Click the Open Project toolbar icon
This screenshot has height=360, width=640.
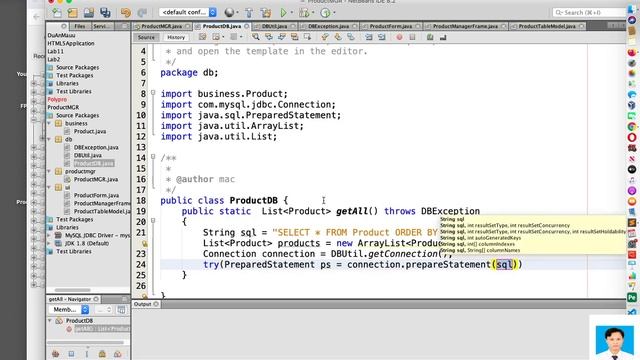click(x=89, y=13)
